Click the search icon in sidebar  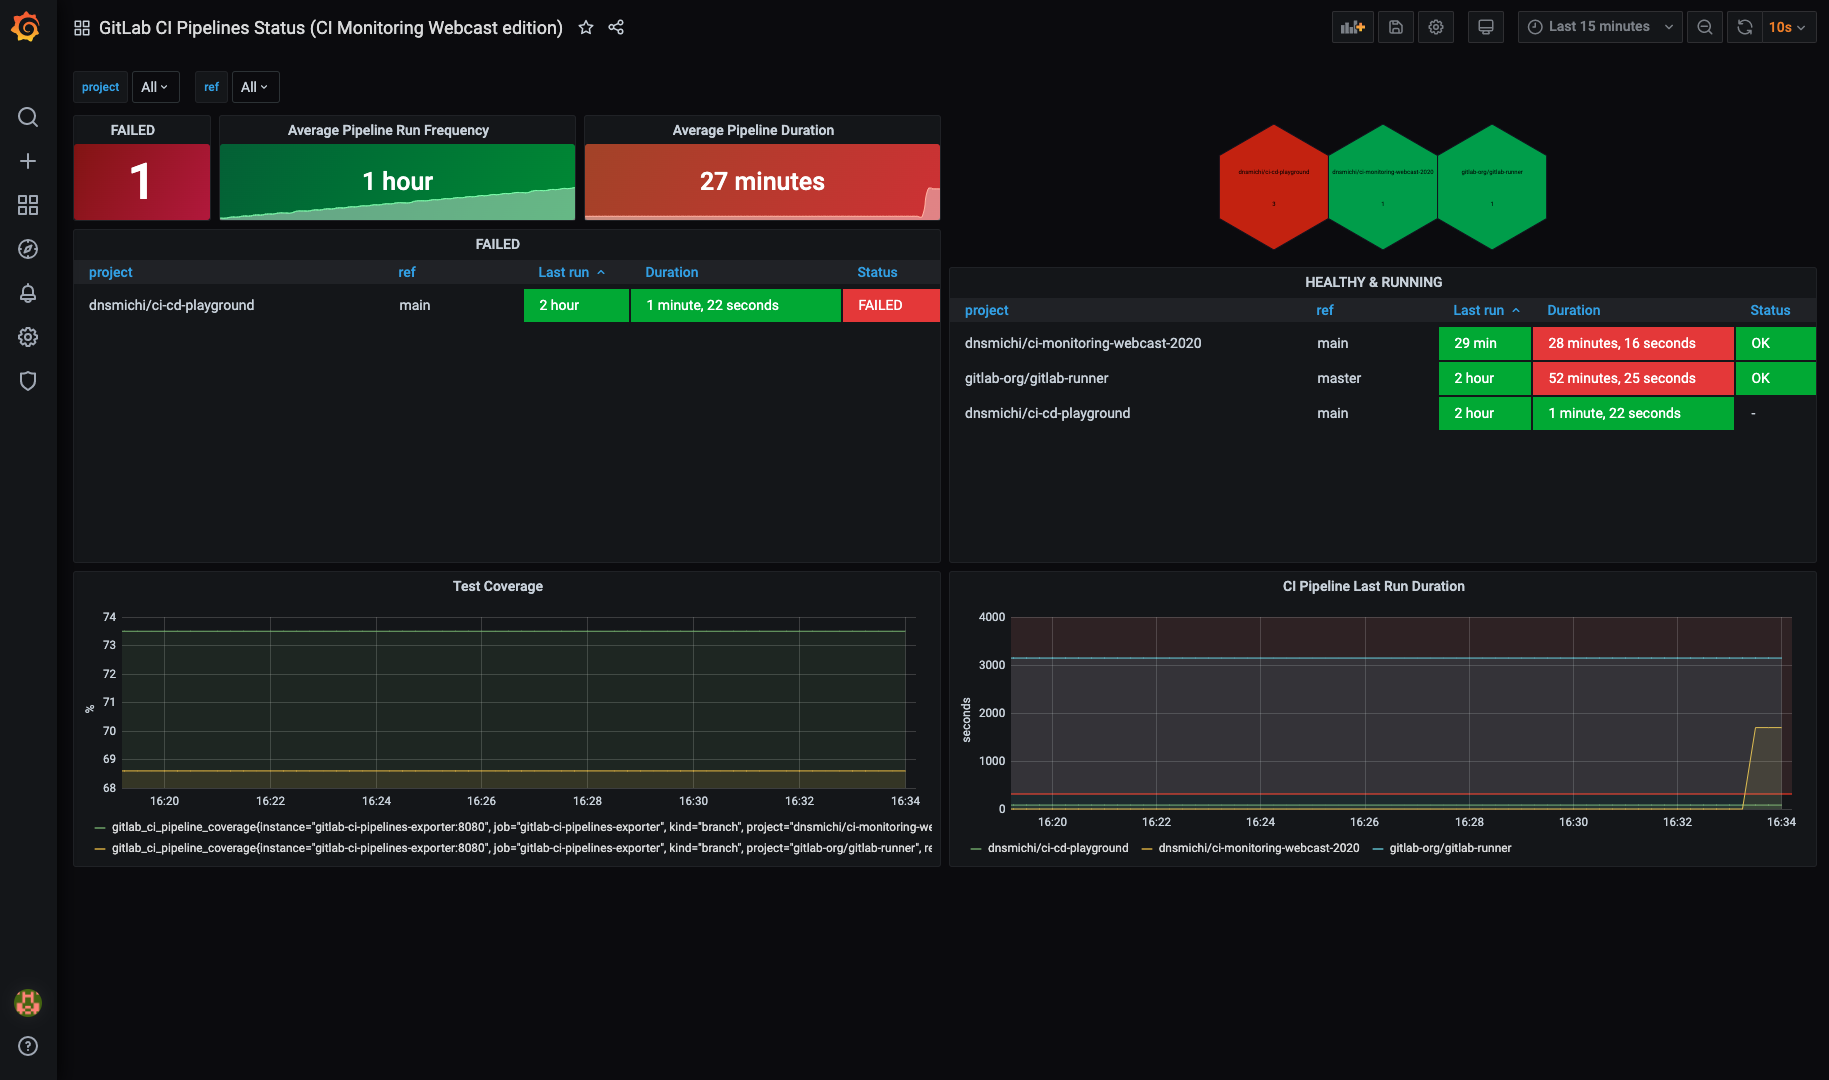click(x=28, y=117)
